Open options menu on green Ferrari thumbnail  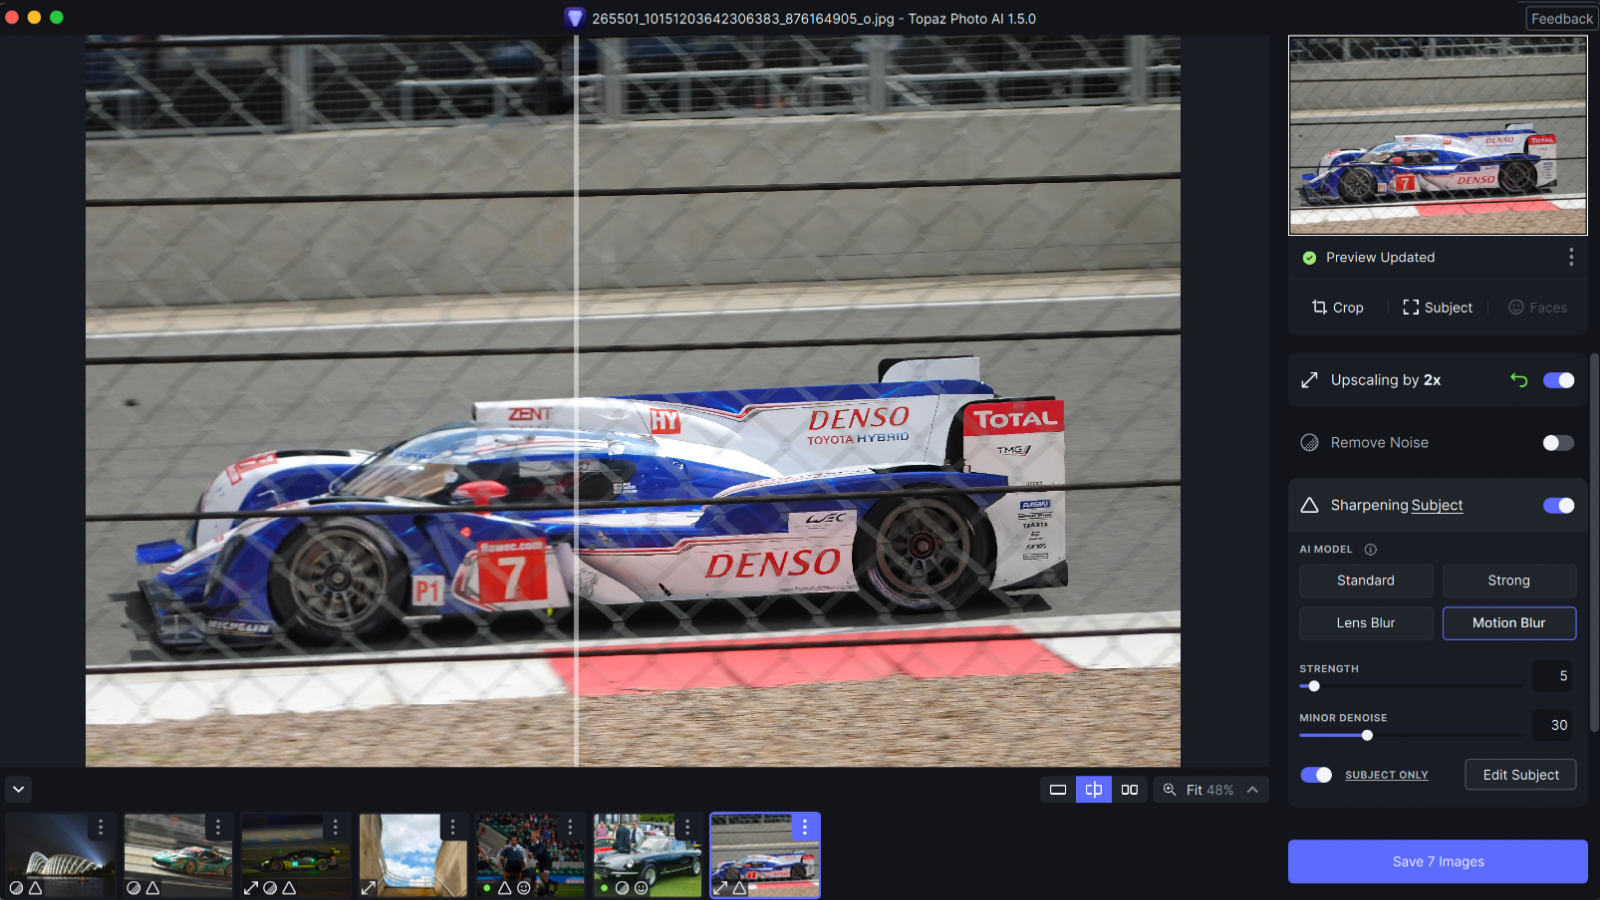[218, 827]
